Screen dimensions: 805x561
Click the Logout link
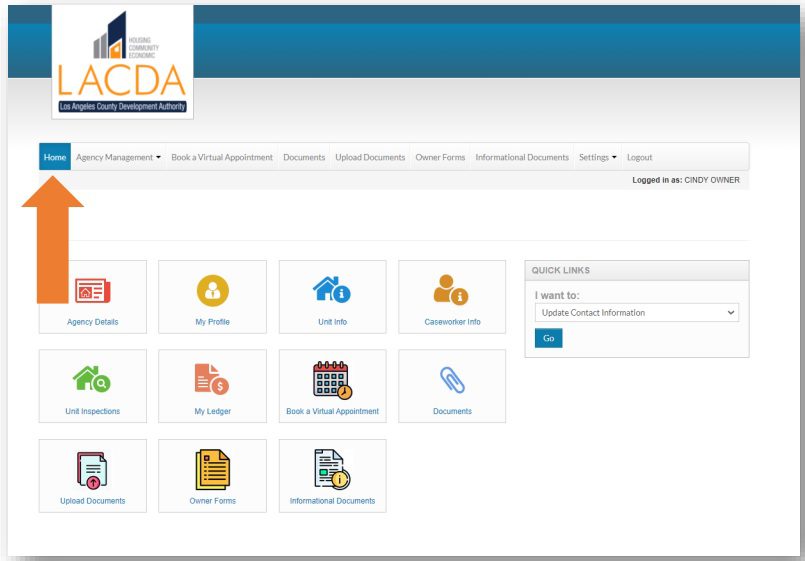click(x=639, y=158)
